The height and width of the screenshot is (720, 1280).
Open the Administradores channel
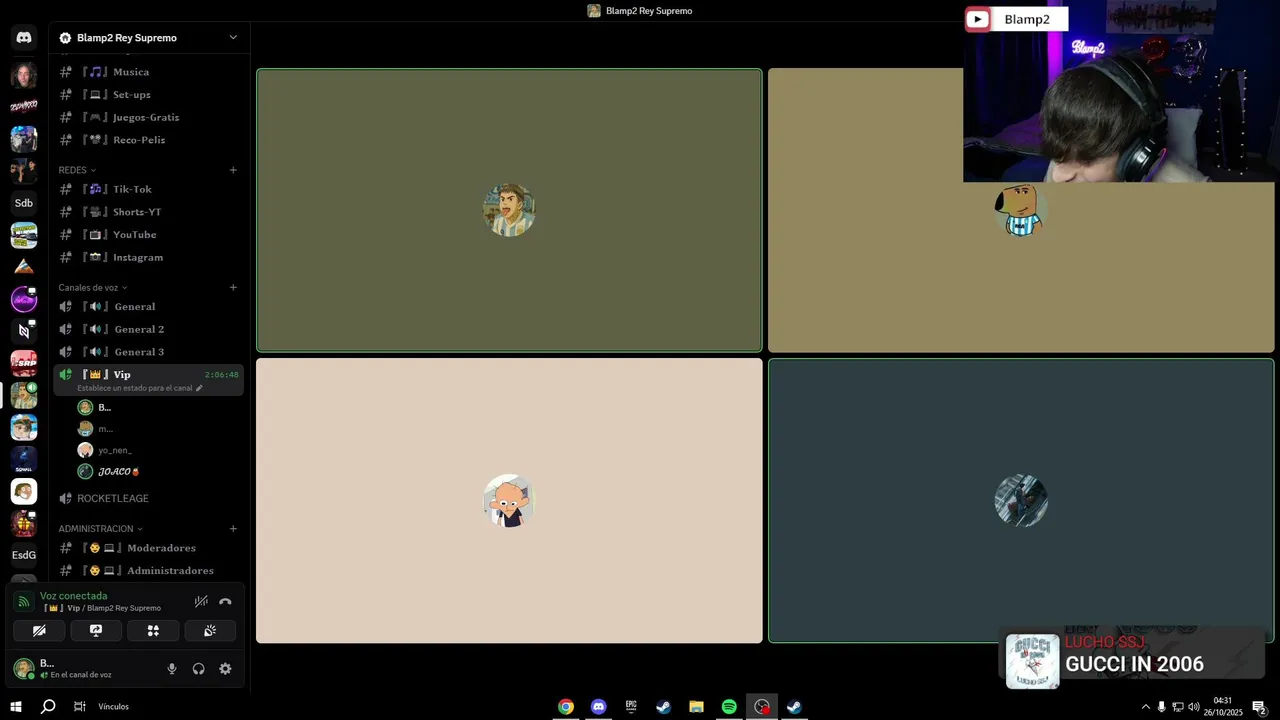(149, 570)
